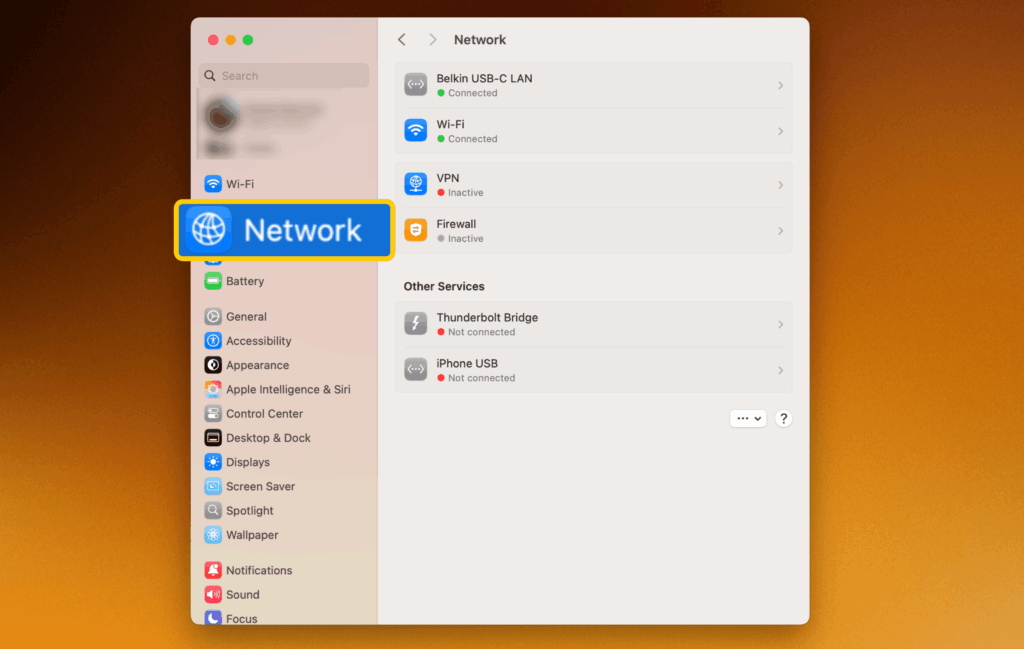Select the Firewall shield icon

click(416, 230)
